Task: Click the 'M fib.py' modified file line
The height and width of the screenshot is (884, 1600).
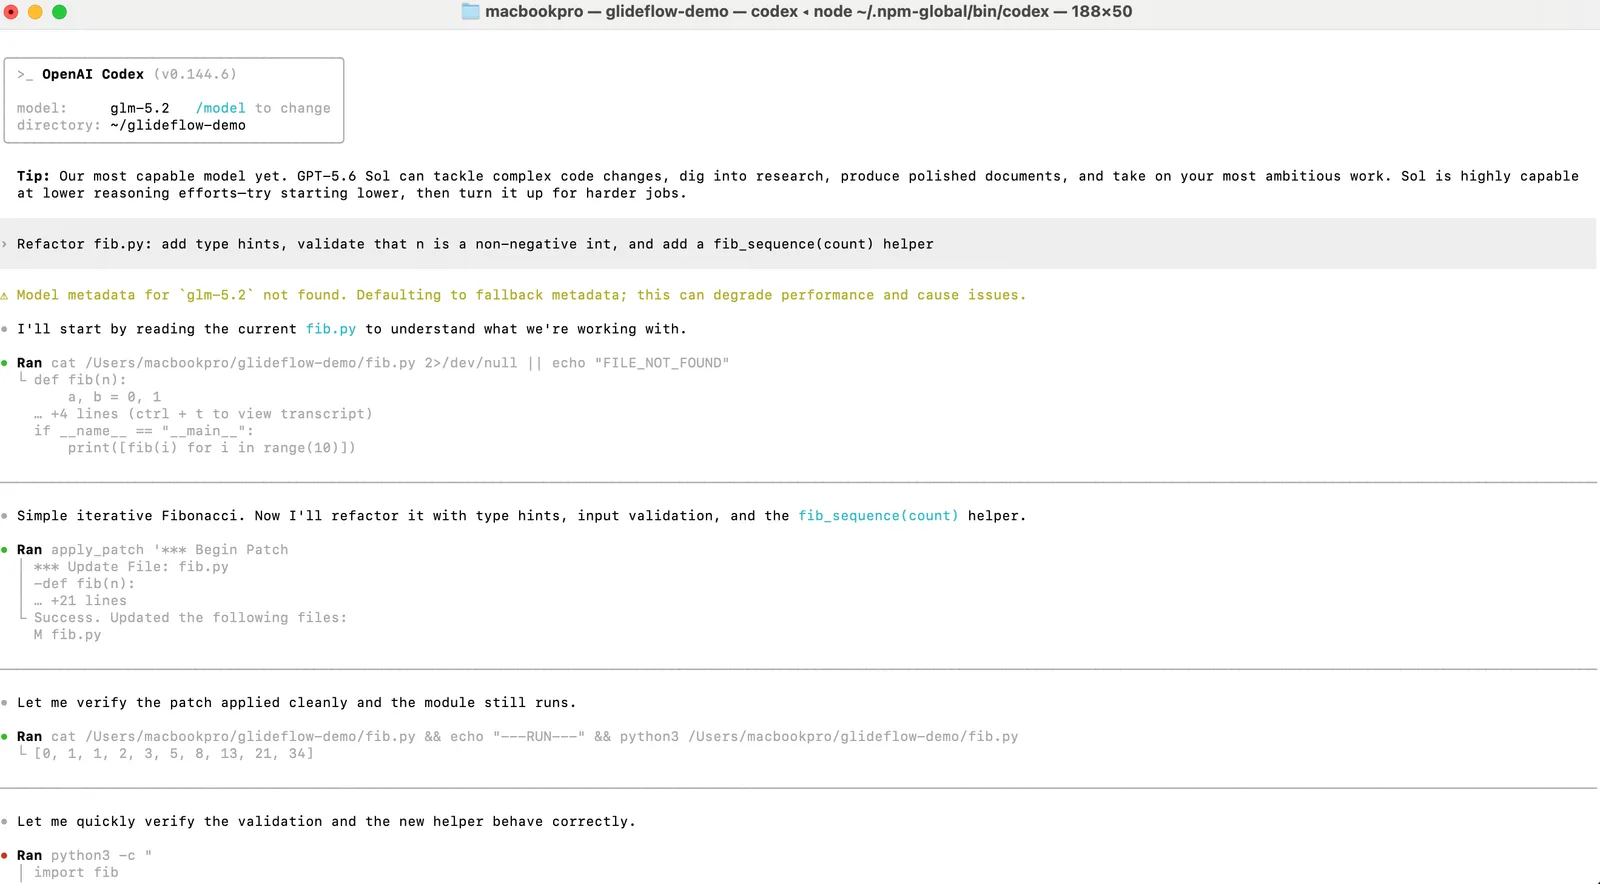Action: 68,635
